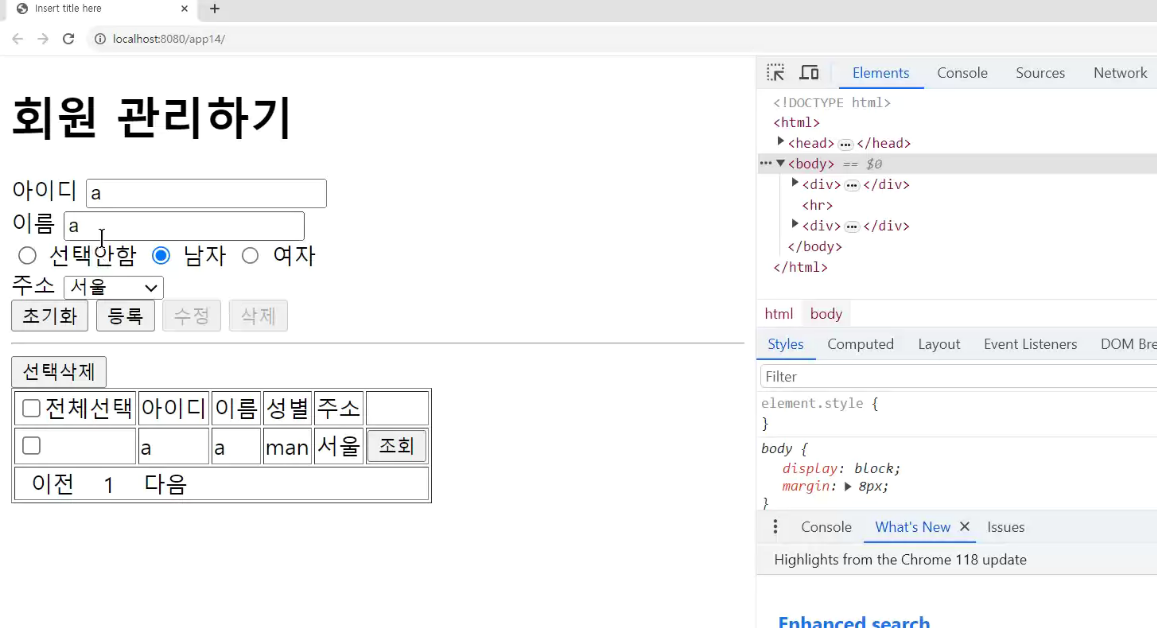Select the Computed sidebar tab
This screenshot has height=628, width=1157.
[x=860, y=344]
